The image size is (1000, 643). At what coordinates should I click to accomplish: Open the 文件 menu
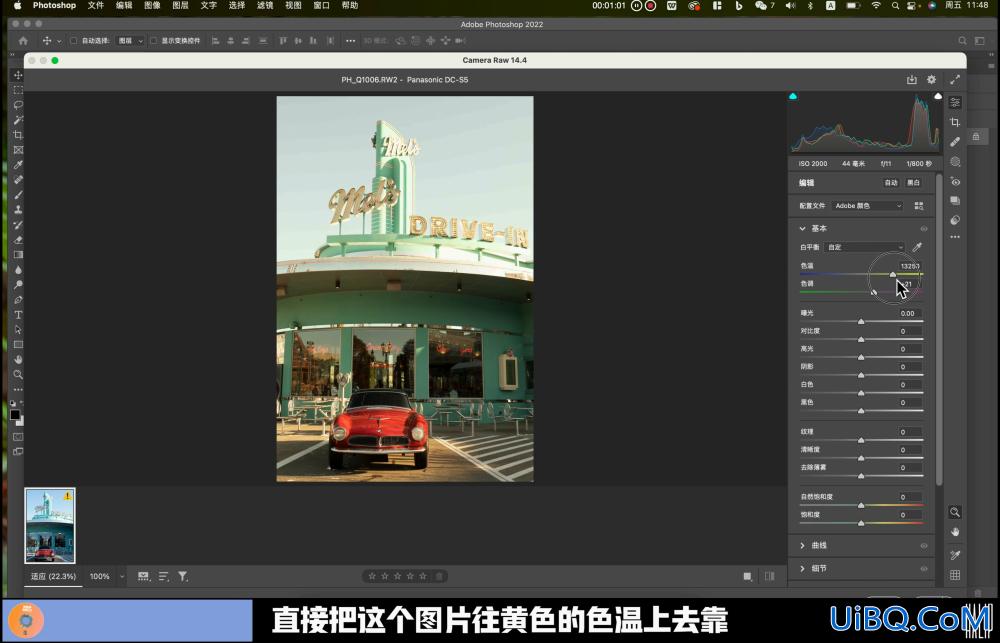pyautogui.click(x=96, y=5)
